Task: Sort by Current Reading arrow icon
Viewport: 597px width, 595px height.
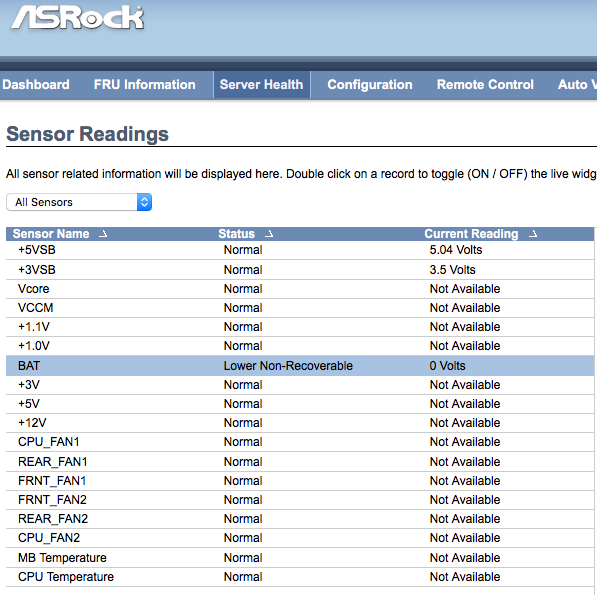Action: point(533,234)
